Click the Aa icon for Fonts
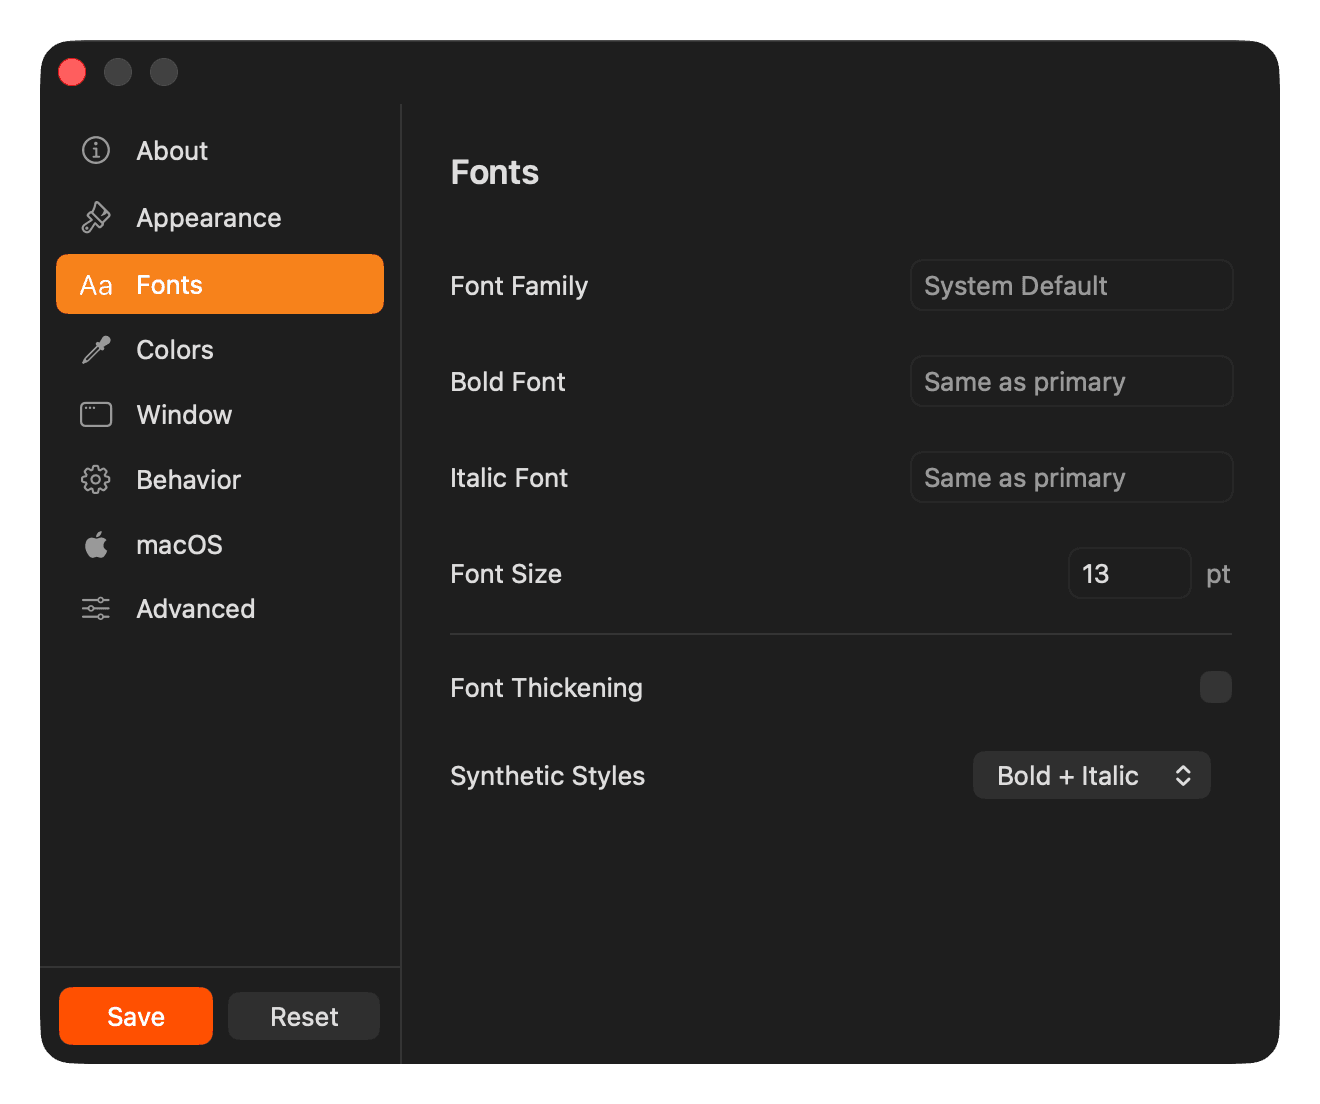This screenshot has height=1104, width=1320. point(95,284)
